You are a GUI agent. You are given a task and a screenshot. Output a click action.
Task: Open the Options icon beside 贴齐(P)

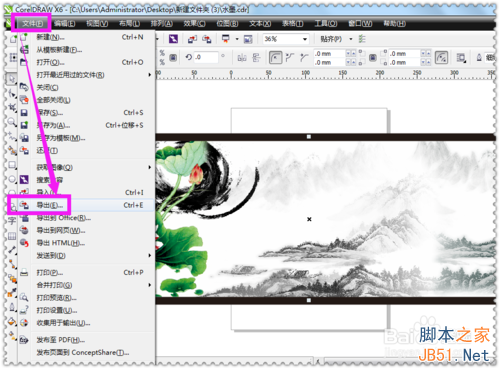[x=362, y=39]
